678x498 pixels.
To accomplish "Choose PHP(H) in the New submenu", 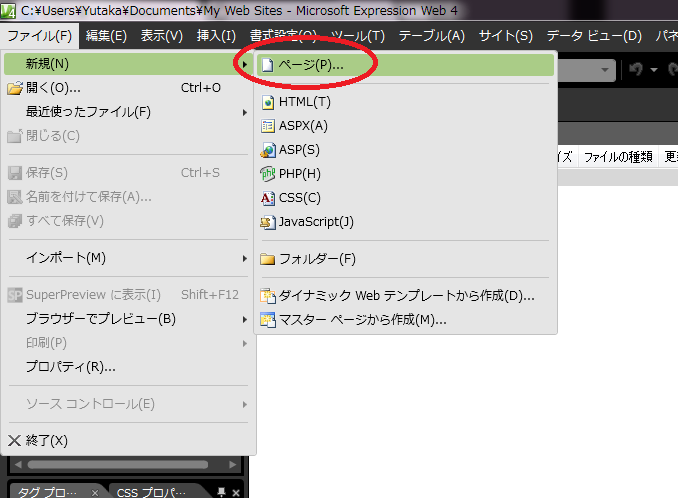I will coord(405,174).
